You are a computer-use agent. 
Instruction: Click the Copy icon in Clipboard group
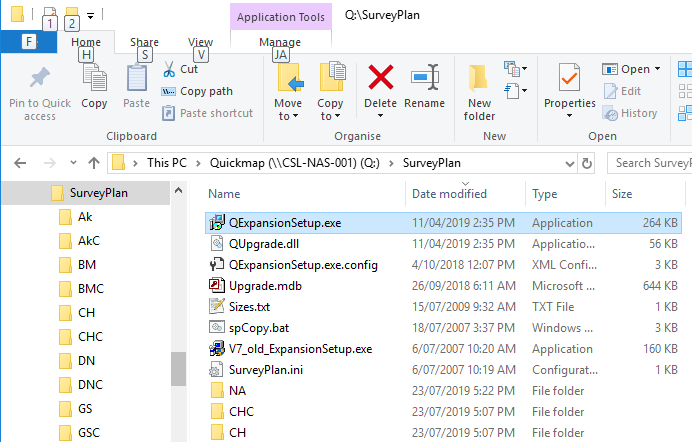(94, 78)
